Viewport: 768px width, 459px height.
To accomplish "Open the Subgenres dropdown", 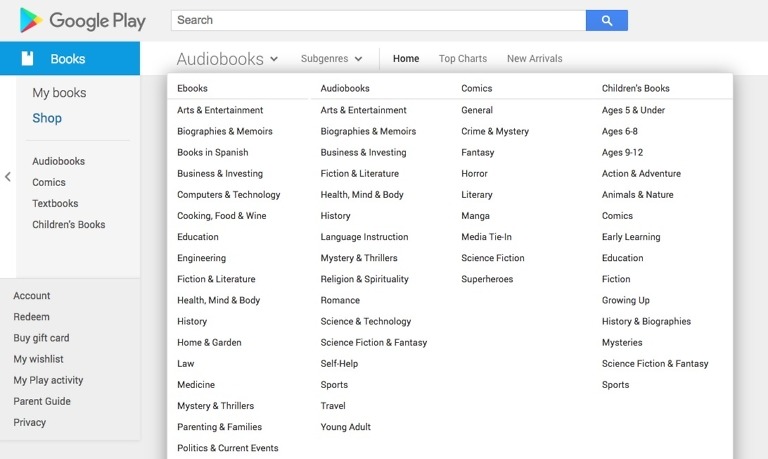I will click(331, 59).
